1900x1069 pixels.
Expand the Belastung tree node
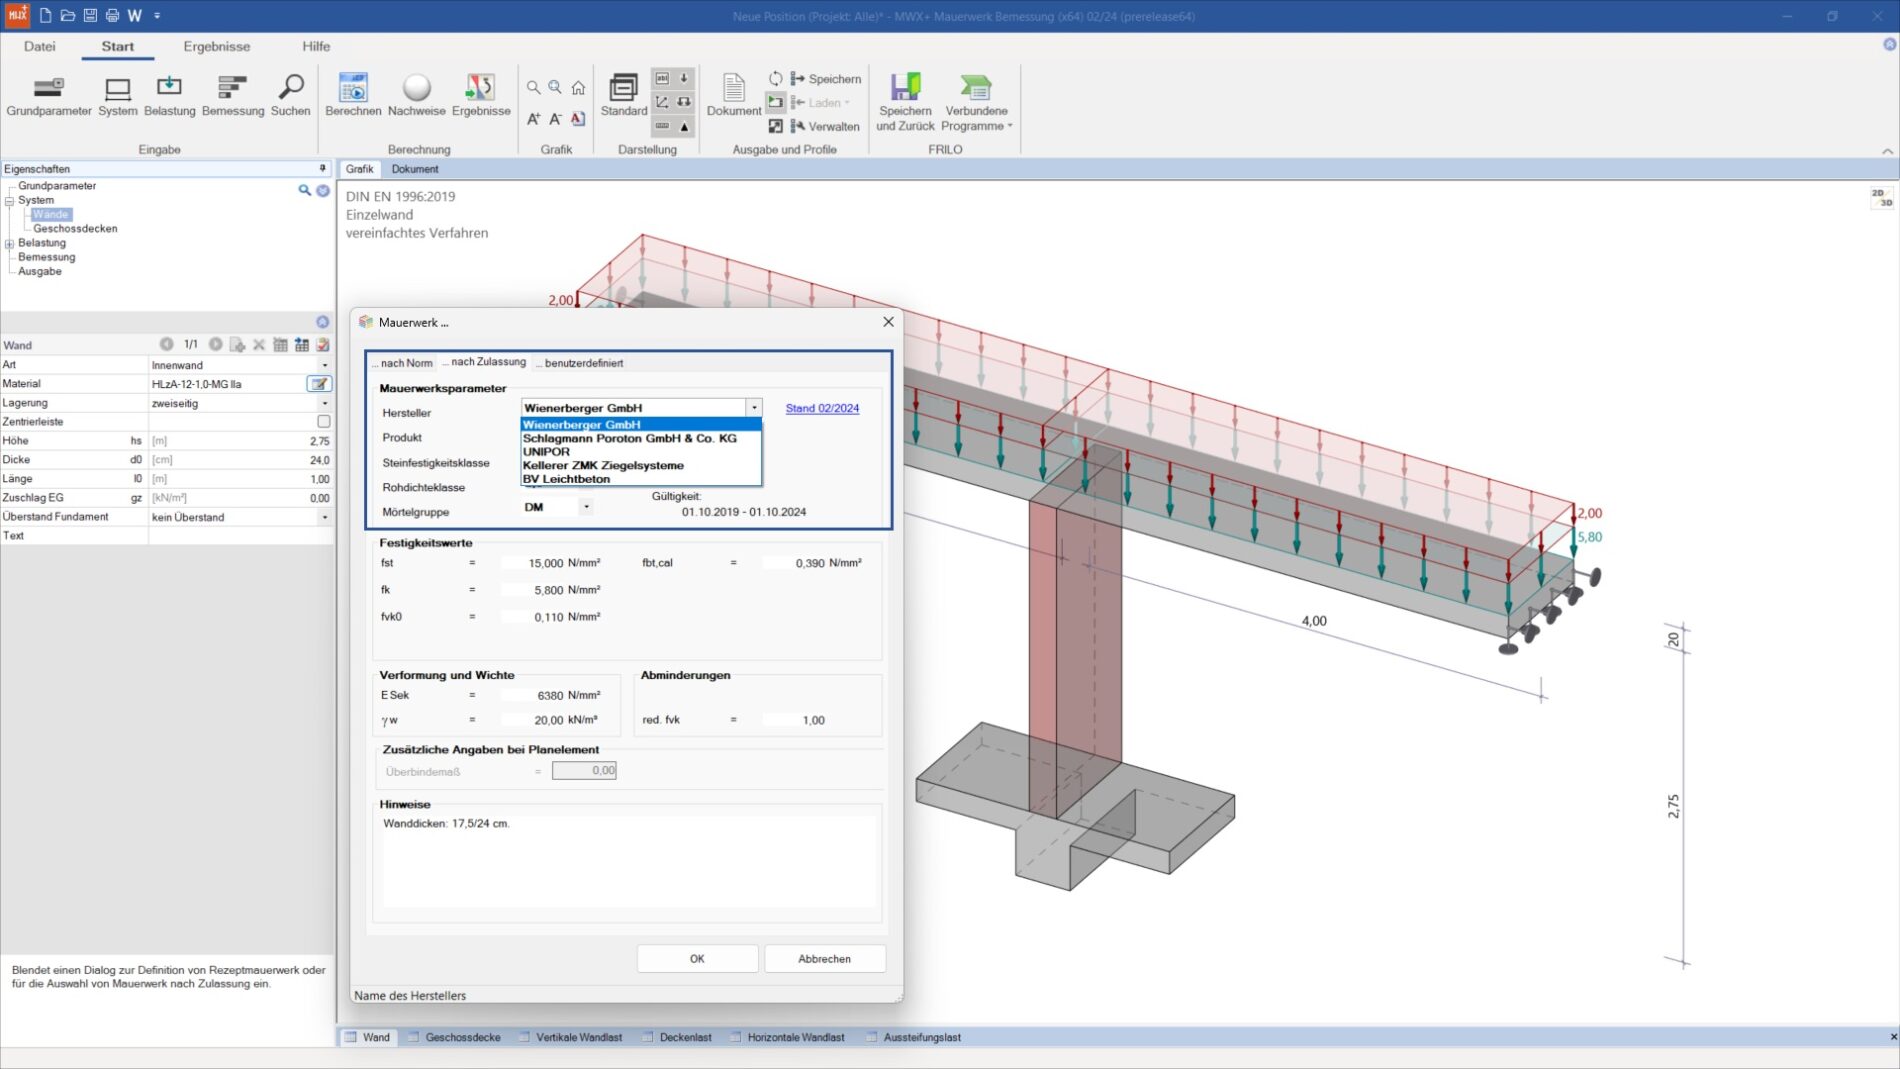[x=9, y=243]
